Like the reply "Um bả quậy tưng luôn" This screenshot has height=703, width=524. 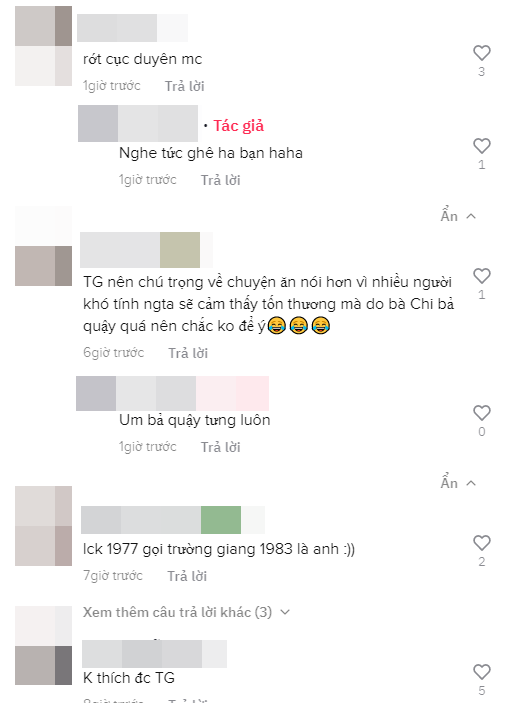481,413
